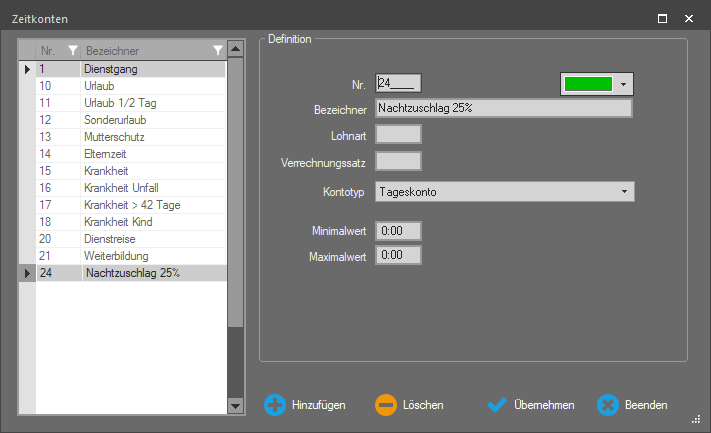Focus the Lohnart input field
This screenshot has height=433, width=711.
pos(398,134)
